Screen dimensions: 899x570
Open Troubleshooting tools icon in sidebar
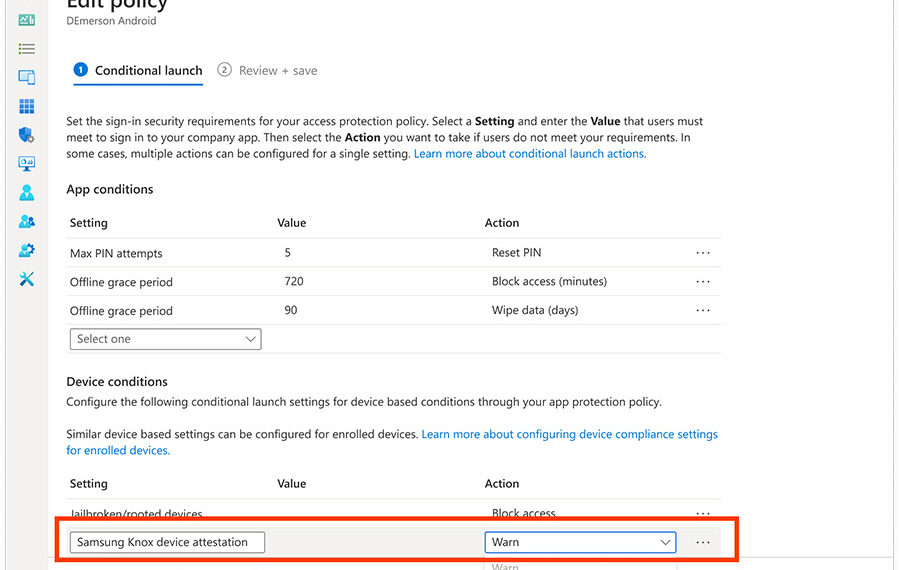(26, 279)
